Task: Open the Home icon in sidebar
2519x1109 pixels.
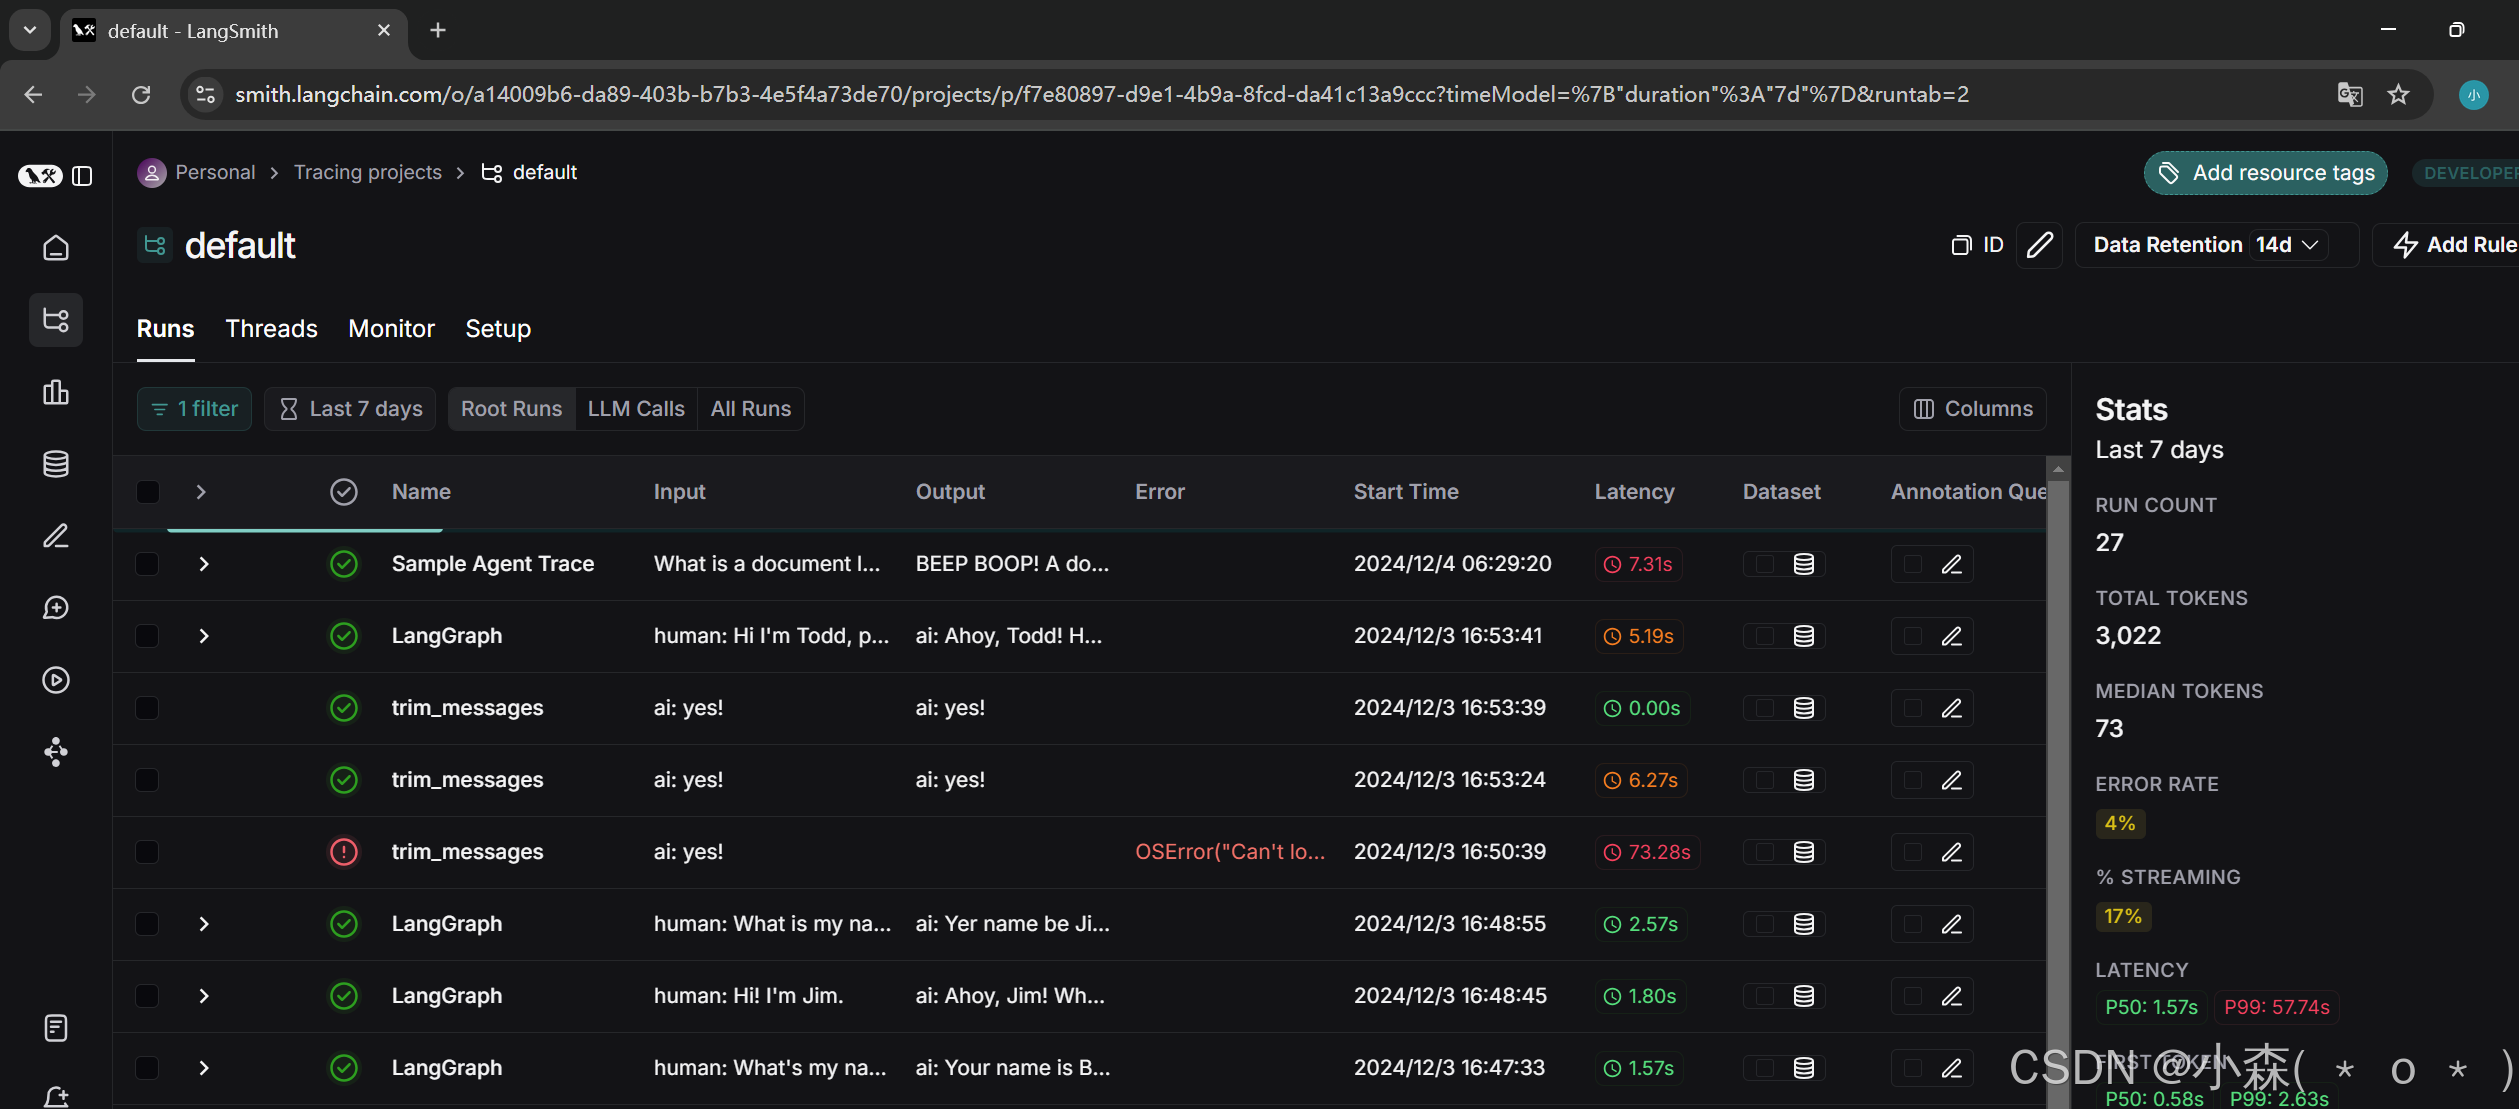Action: [x=56, y=247]
